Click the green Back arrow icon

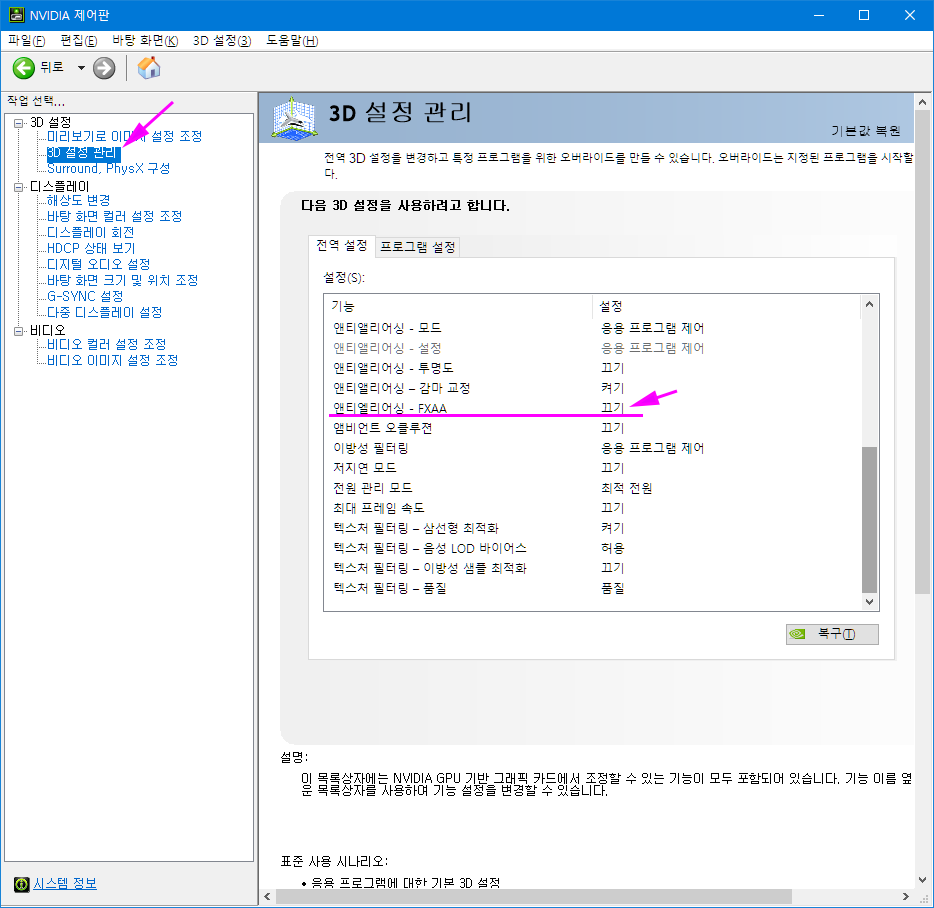coord(24,68)
